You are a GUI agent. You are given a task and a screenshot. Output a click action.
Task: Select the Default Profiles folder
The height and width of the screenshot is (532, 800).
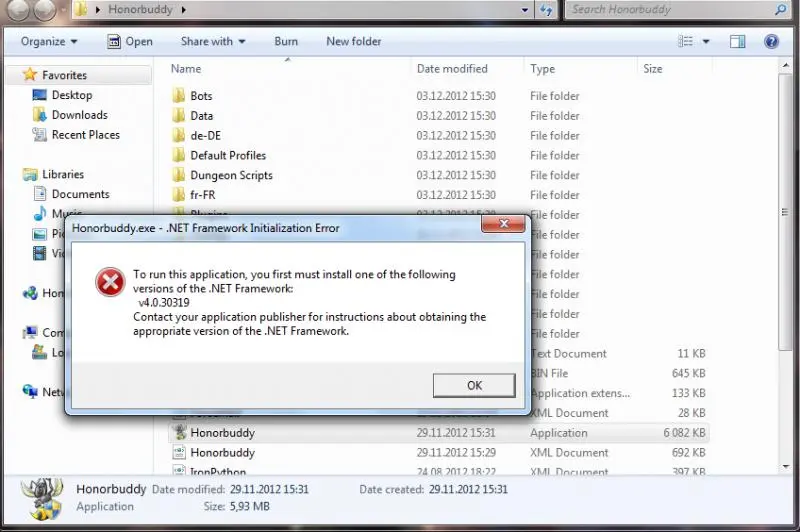click(x=228, y=155)
